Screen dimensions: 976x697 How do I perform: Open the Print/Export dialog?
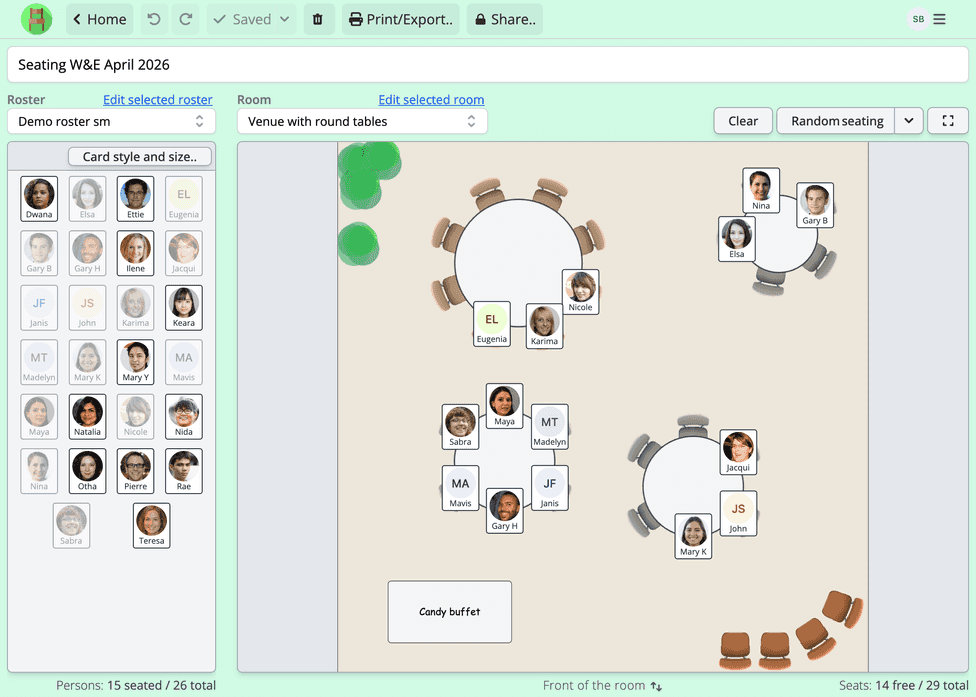(x=400, y=19)
